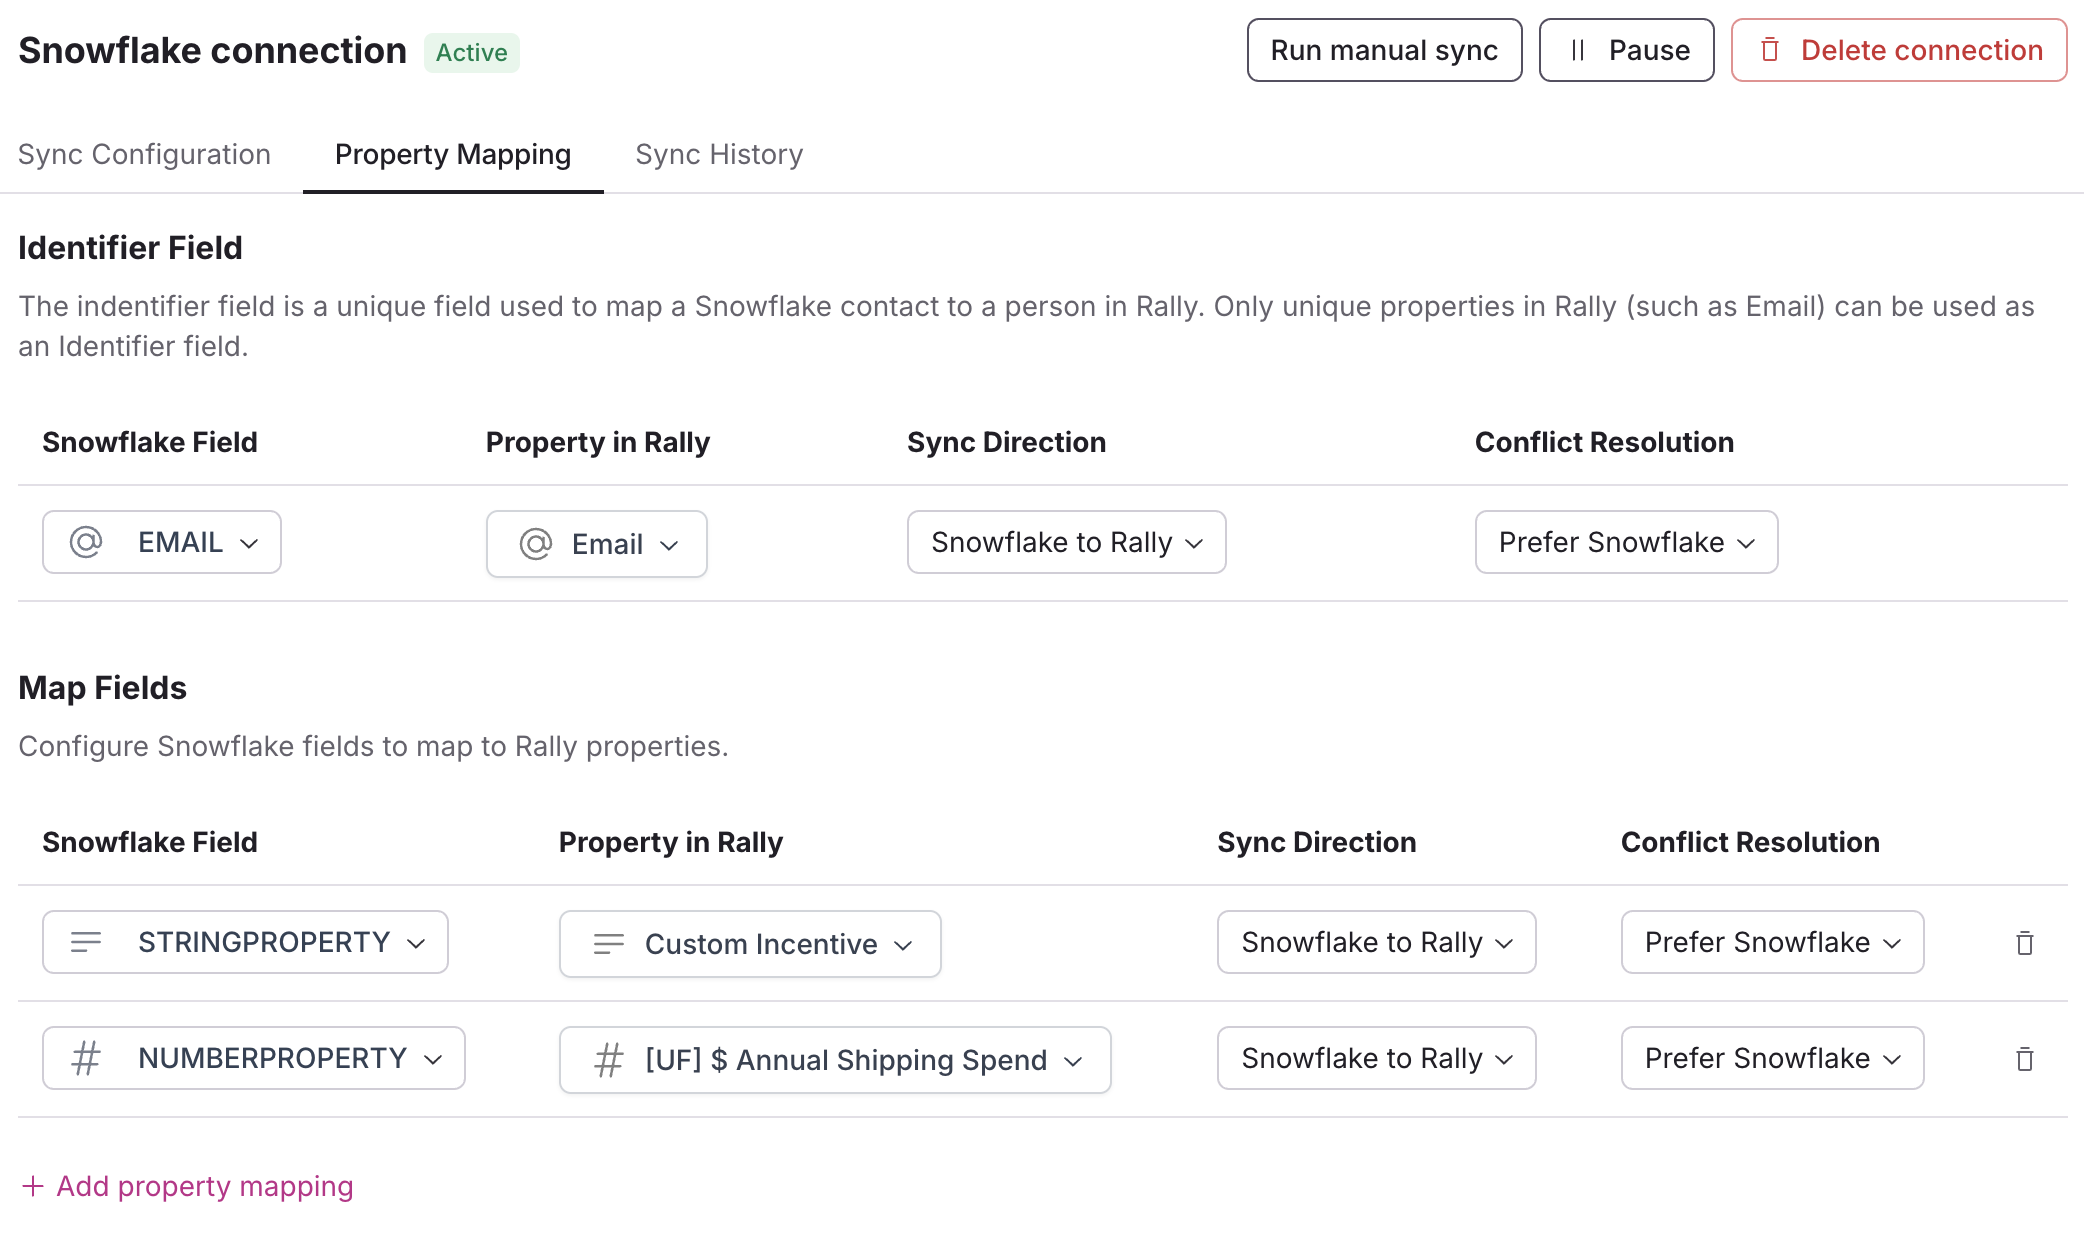This screenshot has height=1238, width=2084.
Task: Click the Active status badge
Action: [x=471, y=52]
